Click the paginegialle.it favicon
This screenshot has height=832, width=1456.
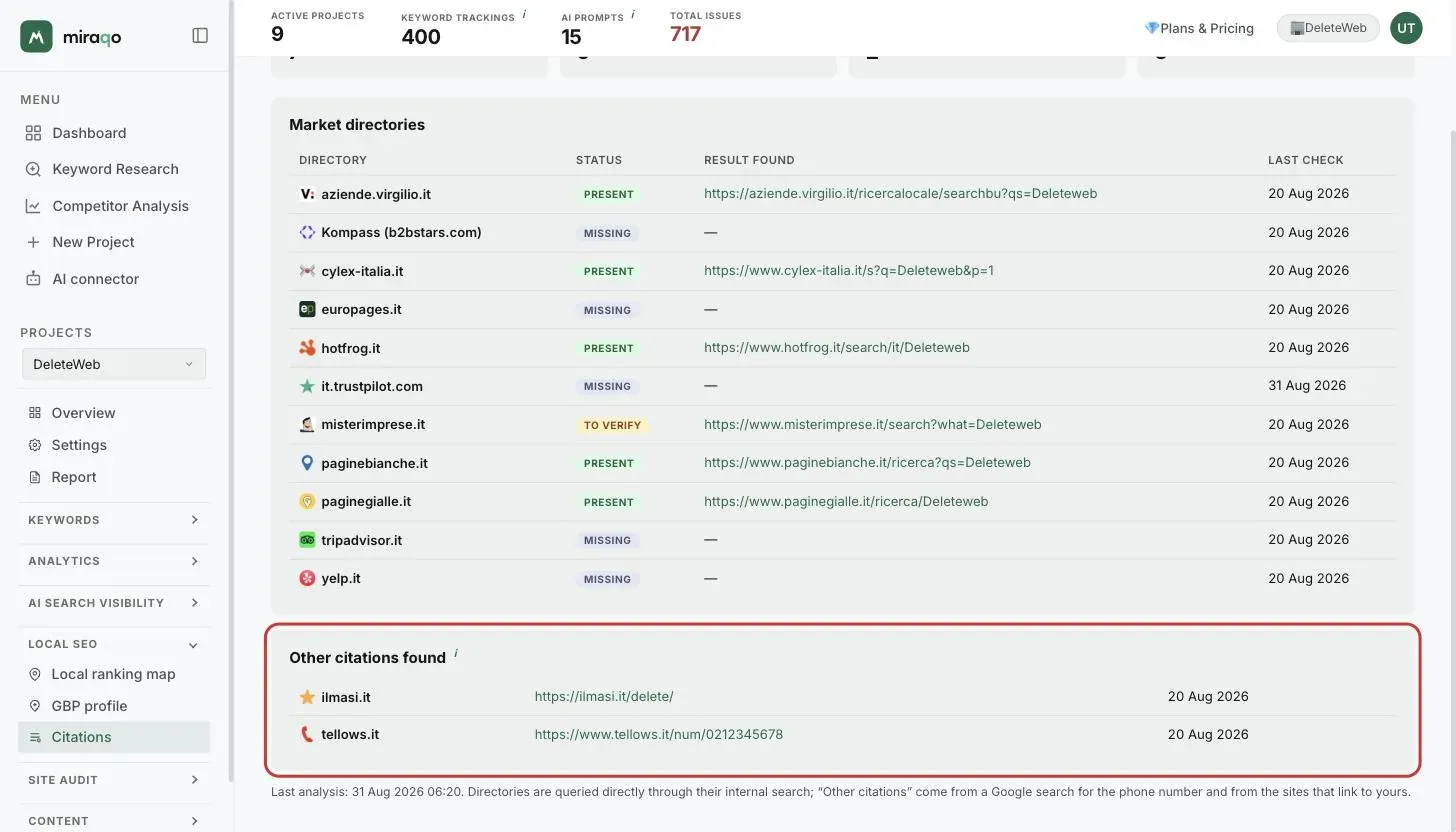[307, 501]
